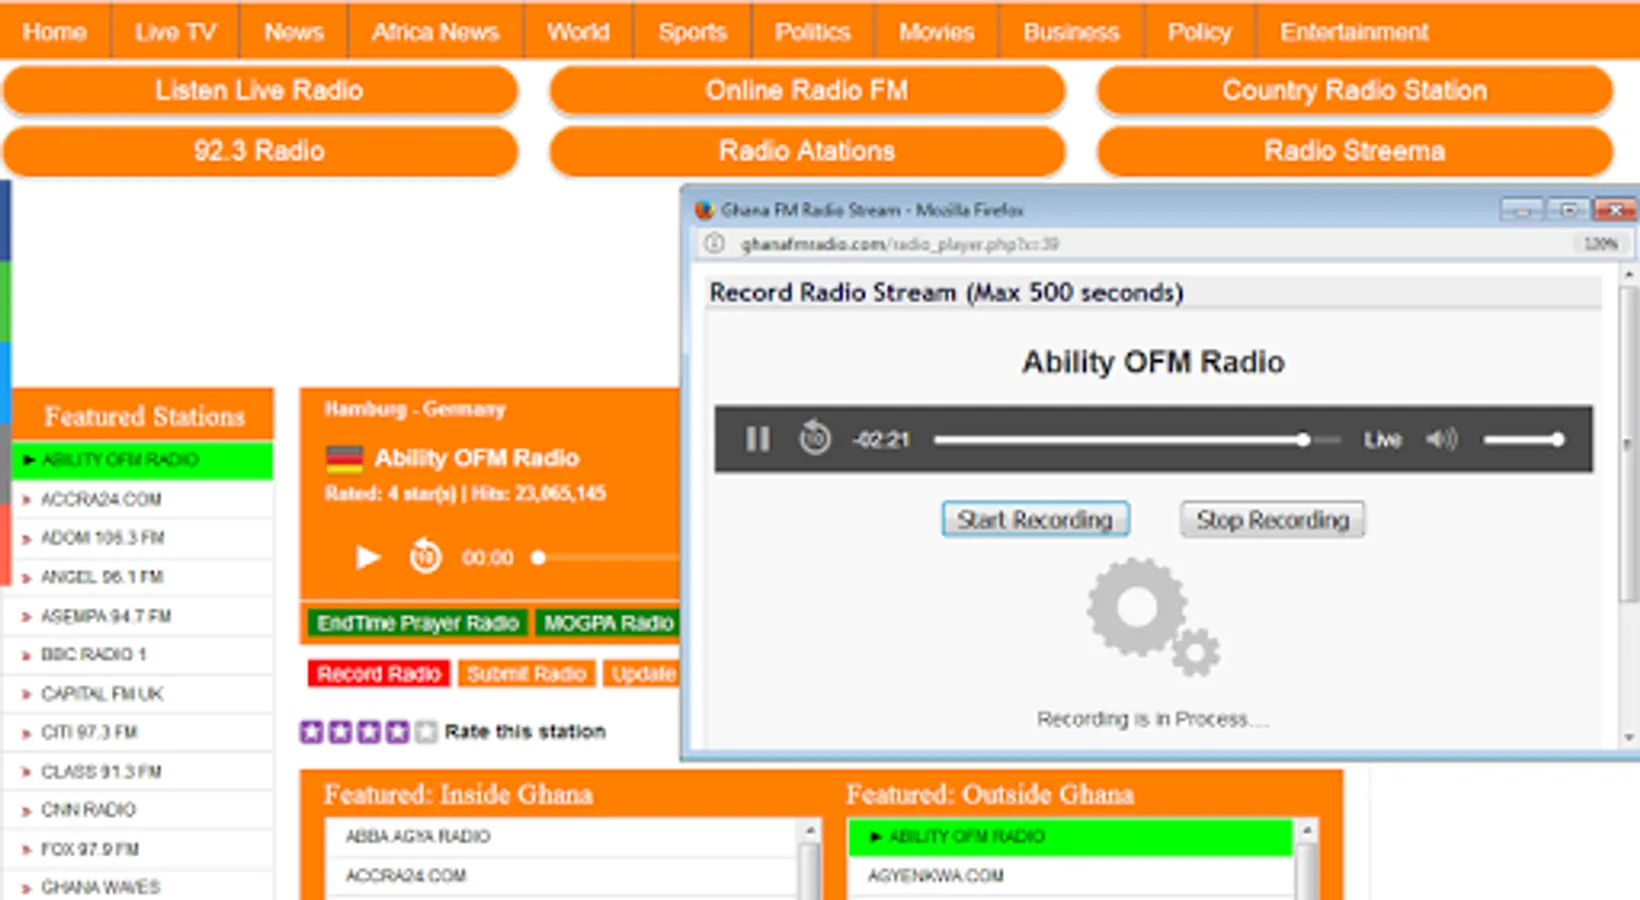Open the Country Radio Station button
The height and width of the screenshot is (900, 1640).
point(1355,91)
